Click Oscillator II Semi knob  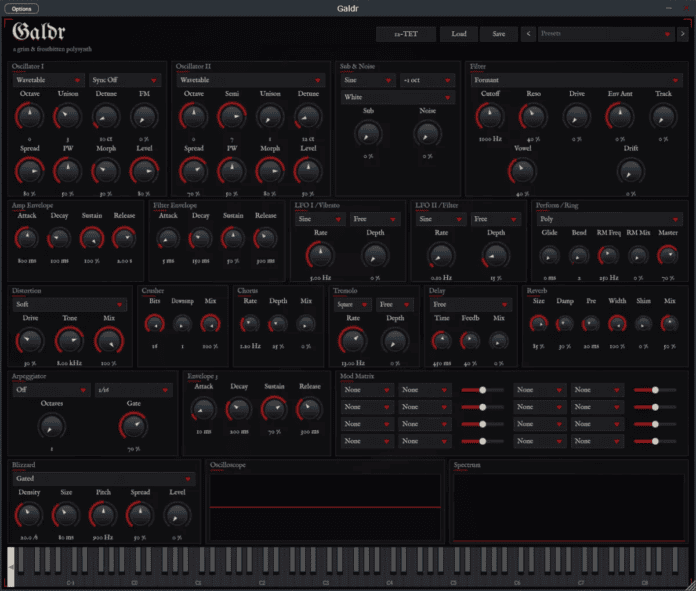[232, 116]
